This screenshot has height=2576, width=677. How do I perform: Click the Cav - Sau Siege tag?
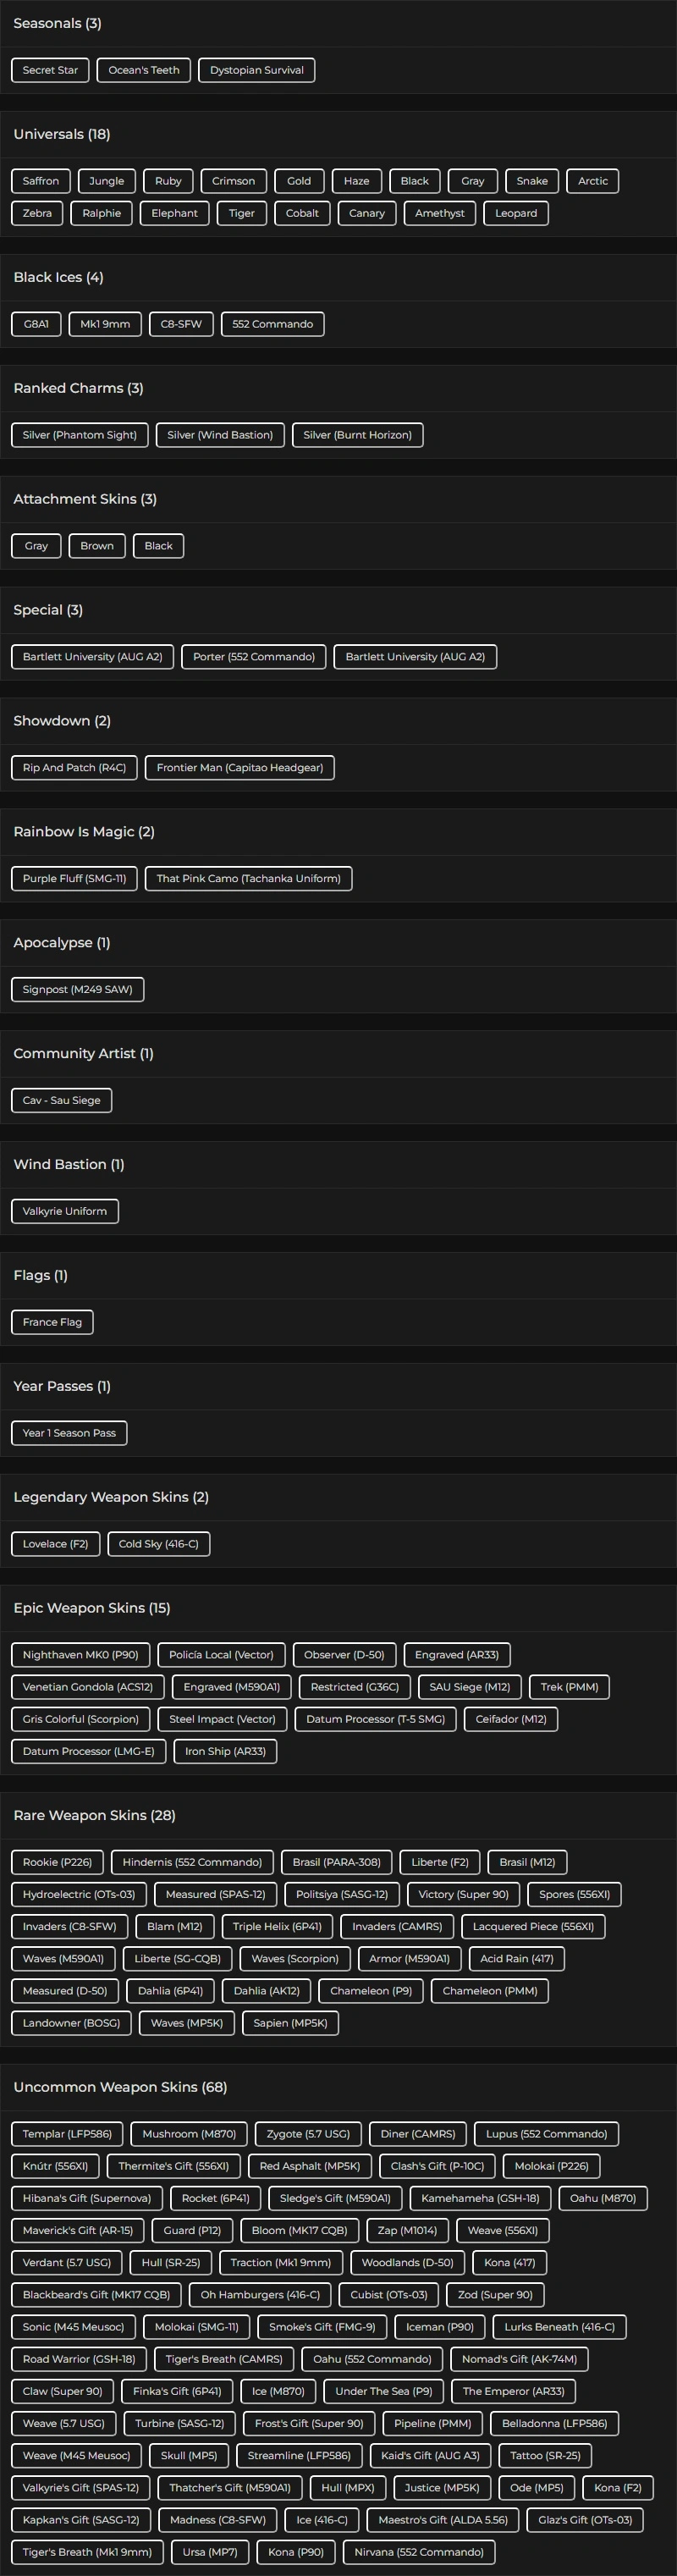pos(61,1101)
